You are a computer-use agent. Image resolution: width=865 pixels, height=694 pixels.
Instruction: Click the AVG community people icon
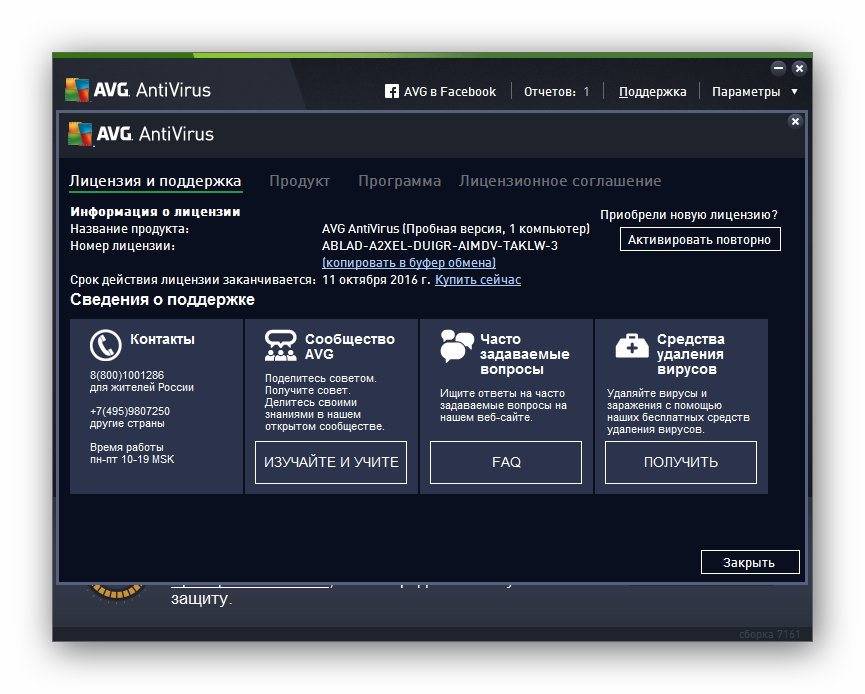(x=281, y=345)
